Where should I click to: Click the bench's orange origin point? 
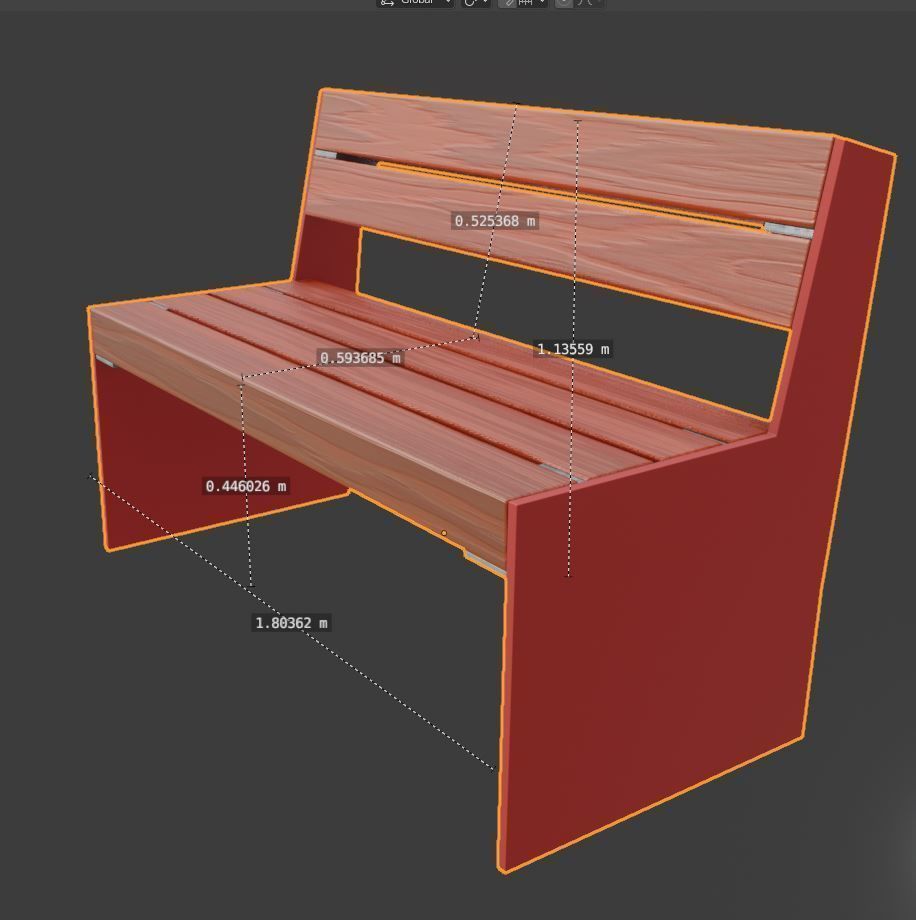point(444,533)
